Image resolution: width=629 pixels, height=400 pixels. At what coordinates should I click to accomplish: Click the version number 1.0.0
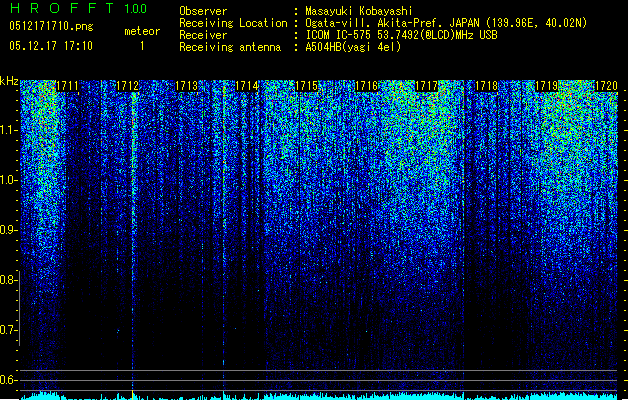click(135, 8)
